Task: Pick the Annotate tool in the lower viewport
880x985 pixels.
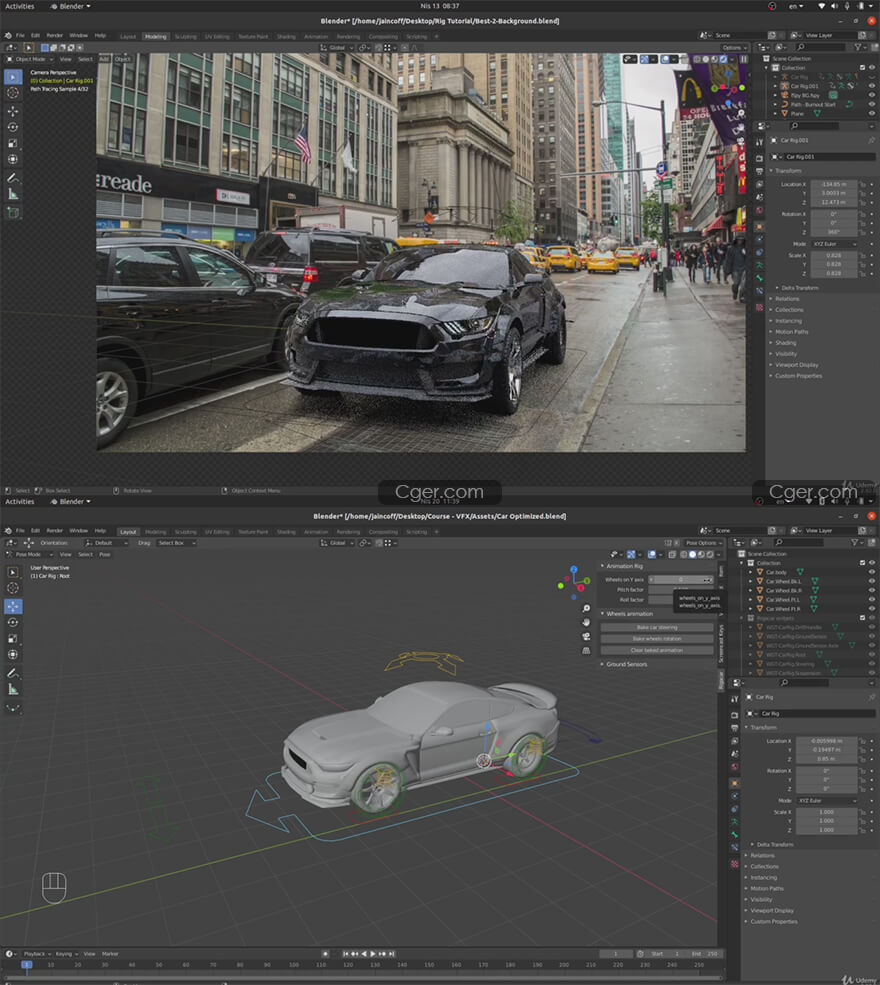Action: (x=13, y=673)
